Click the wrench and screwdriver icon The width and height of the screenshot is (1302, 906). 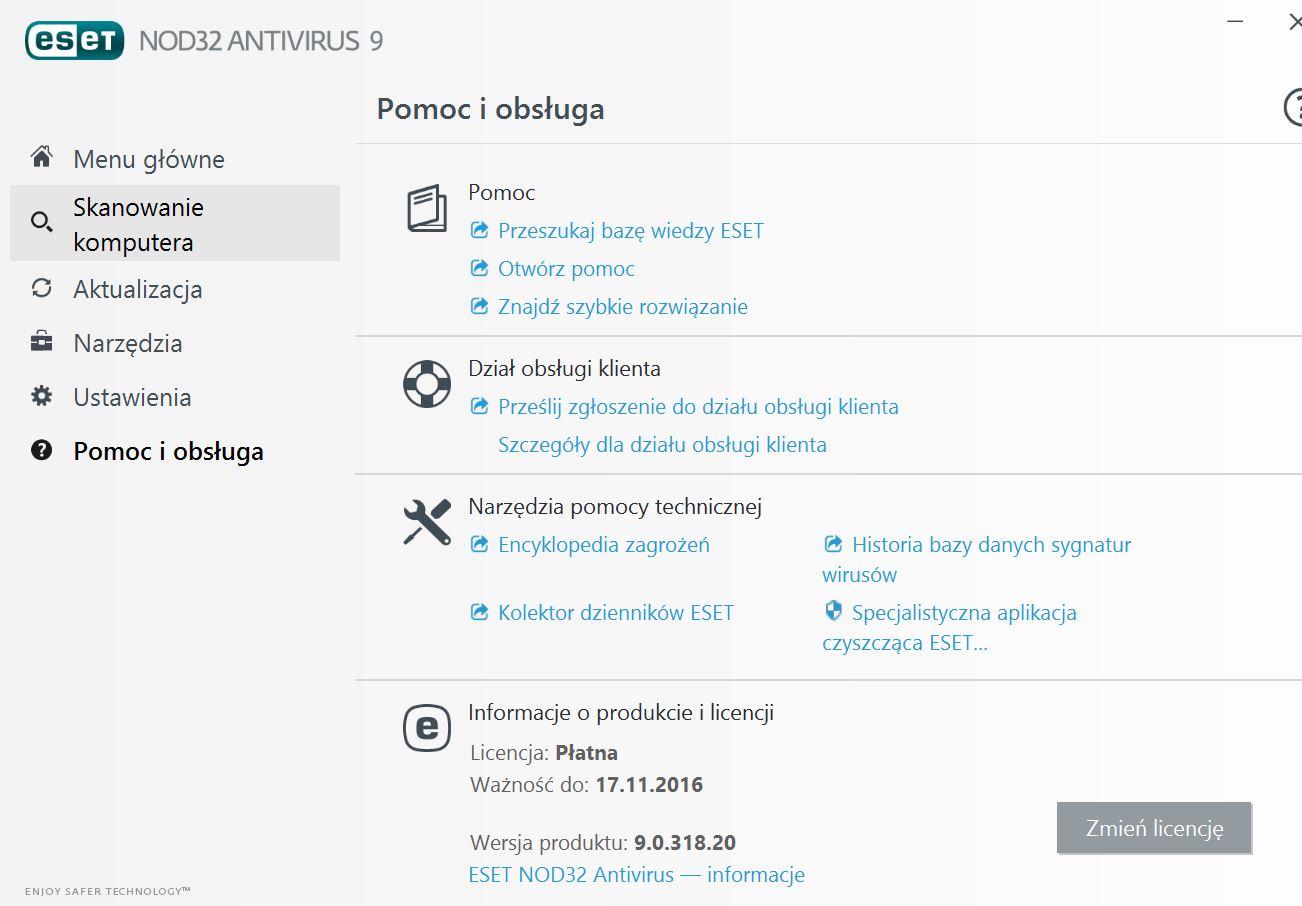click(427, 522)
